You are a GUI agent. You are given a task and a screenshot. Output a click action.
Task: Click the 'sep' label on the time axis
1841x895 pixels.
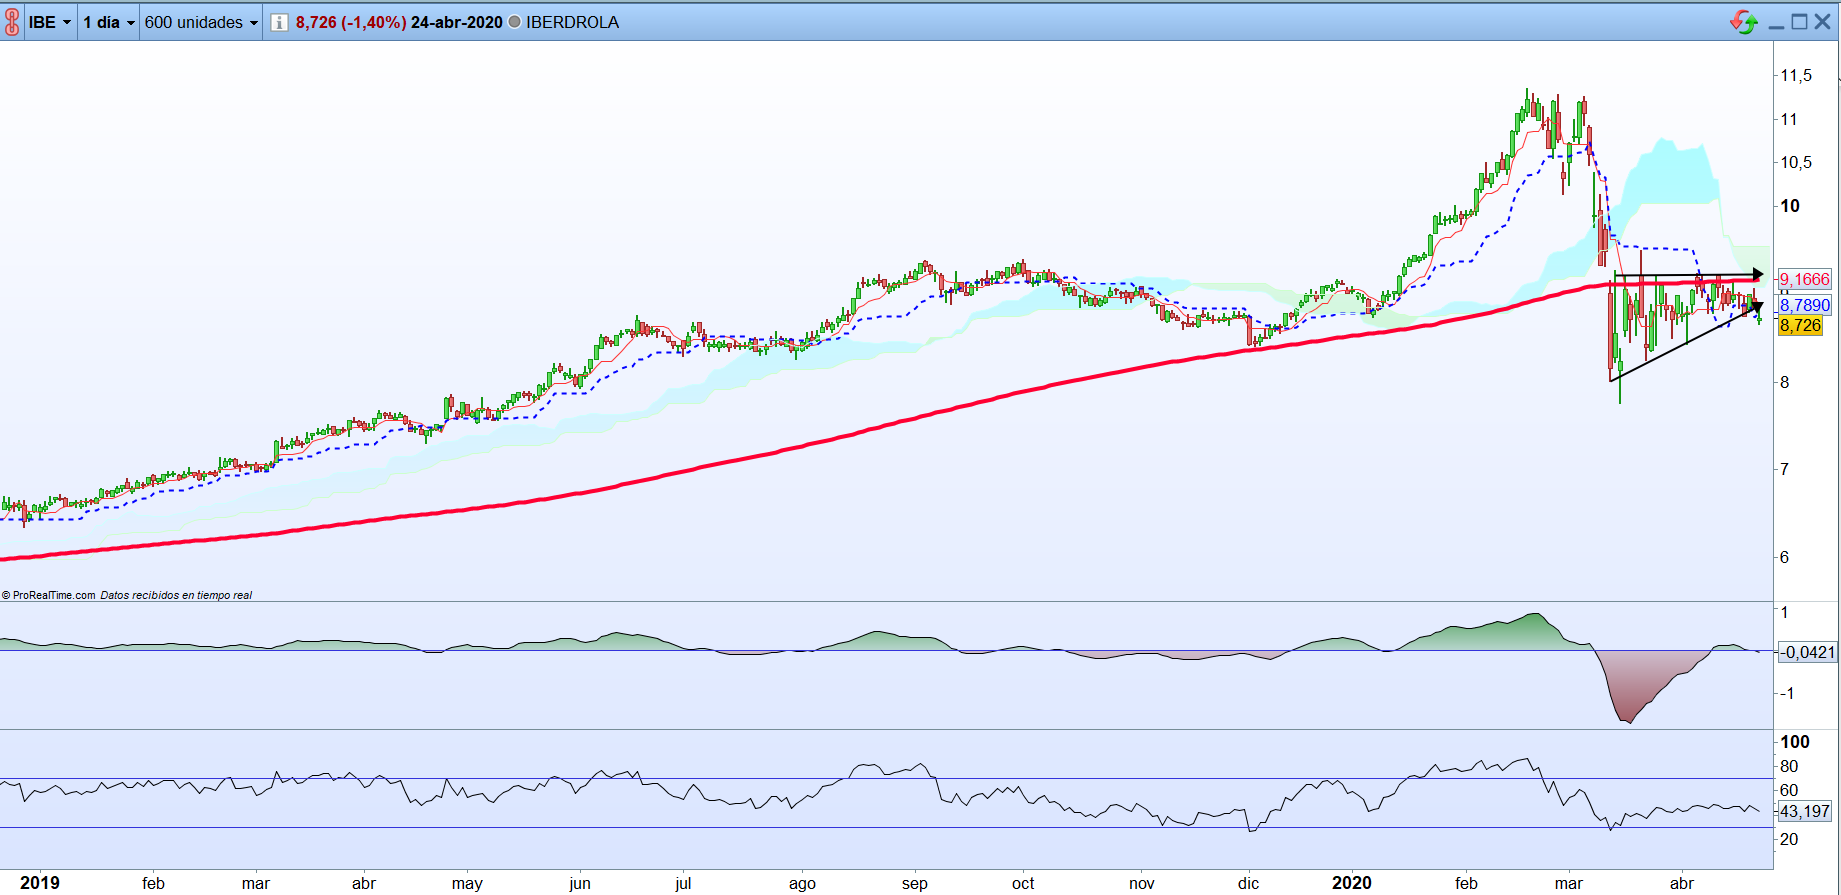pos(915,884)
